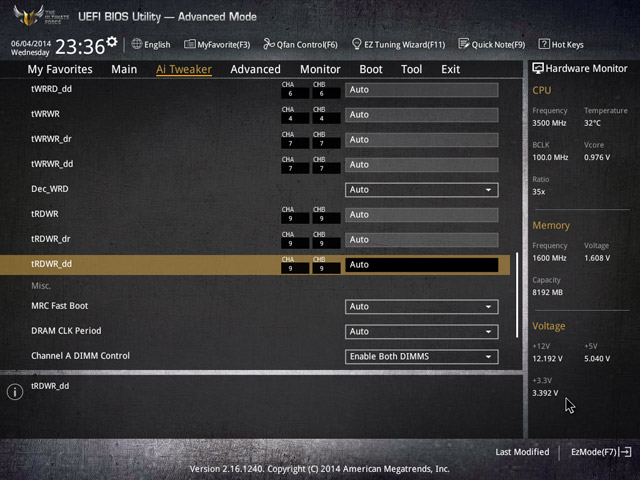Screen dimensions: 640x480
Task: Click tRDWR Auto input field
Action: point(422,215)
